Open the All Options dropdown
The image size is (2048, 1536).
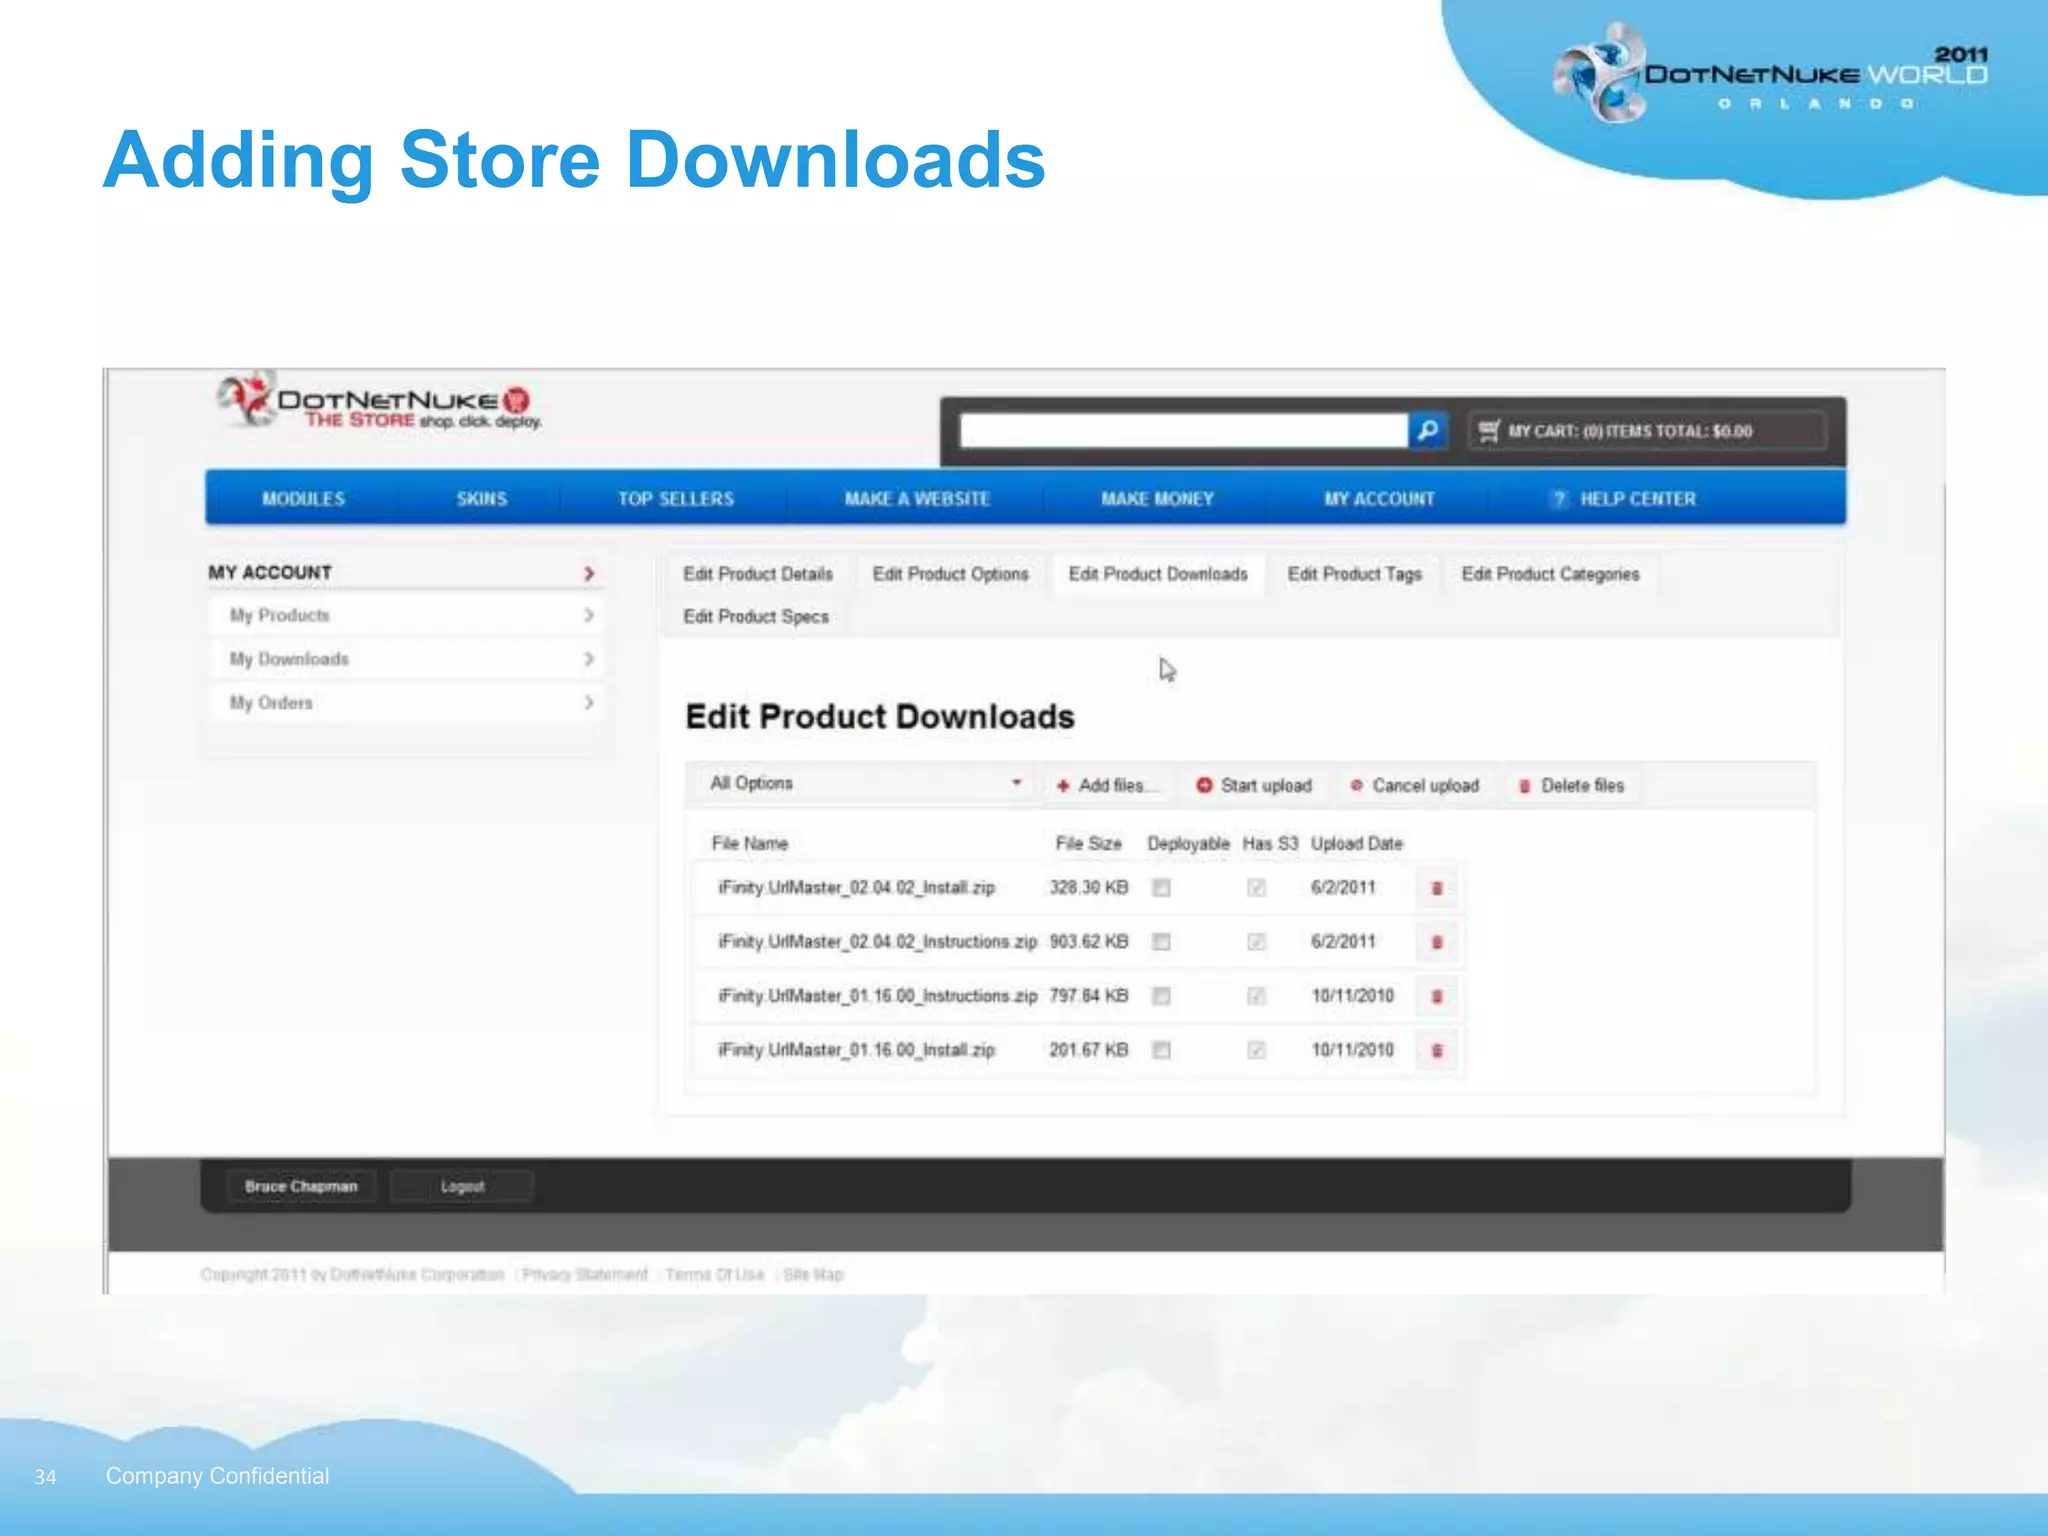(864, 784)
